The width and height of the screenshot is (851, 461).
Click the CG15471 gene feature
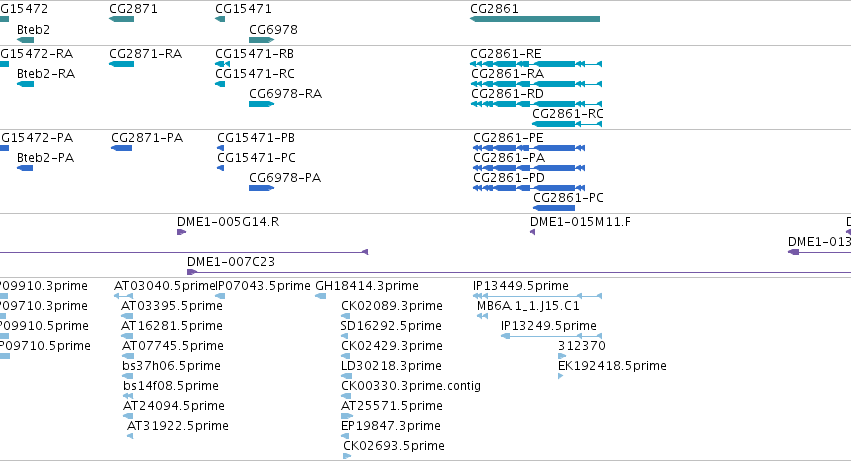click(x=220, y=19)
